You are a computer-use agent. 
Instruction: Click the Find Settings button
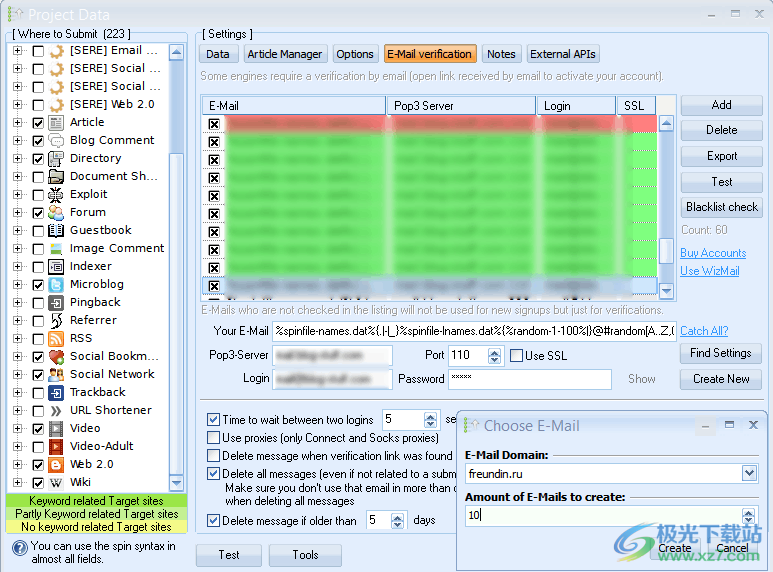pos(721,353)
